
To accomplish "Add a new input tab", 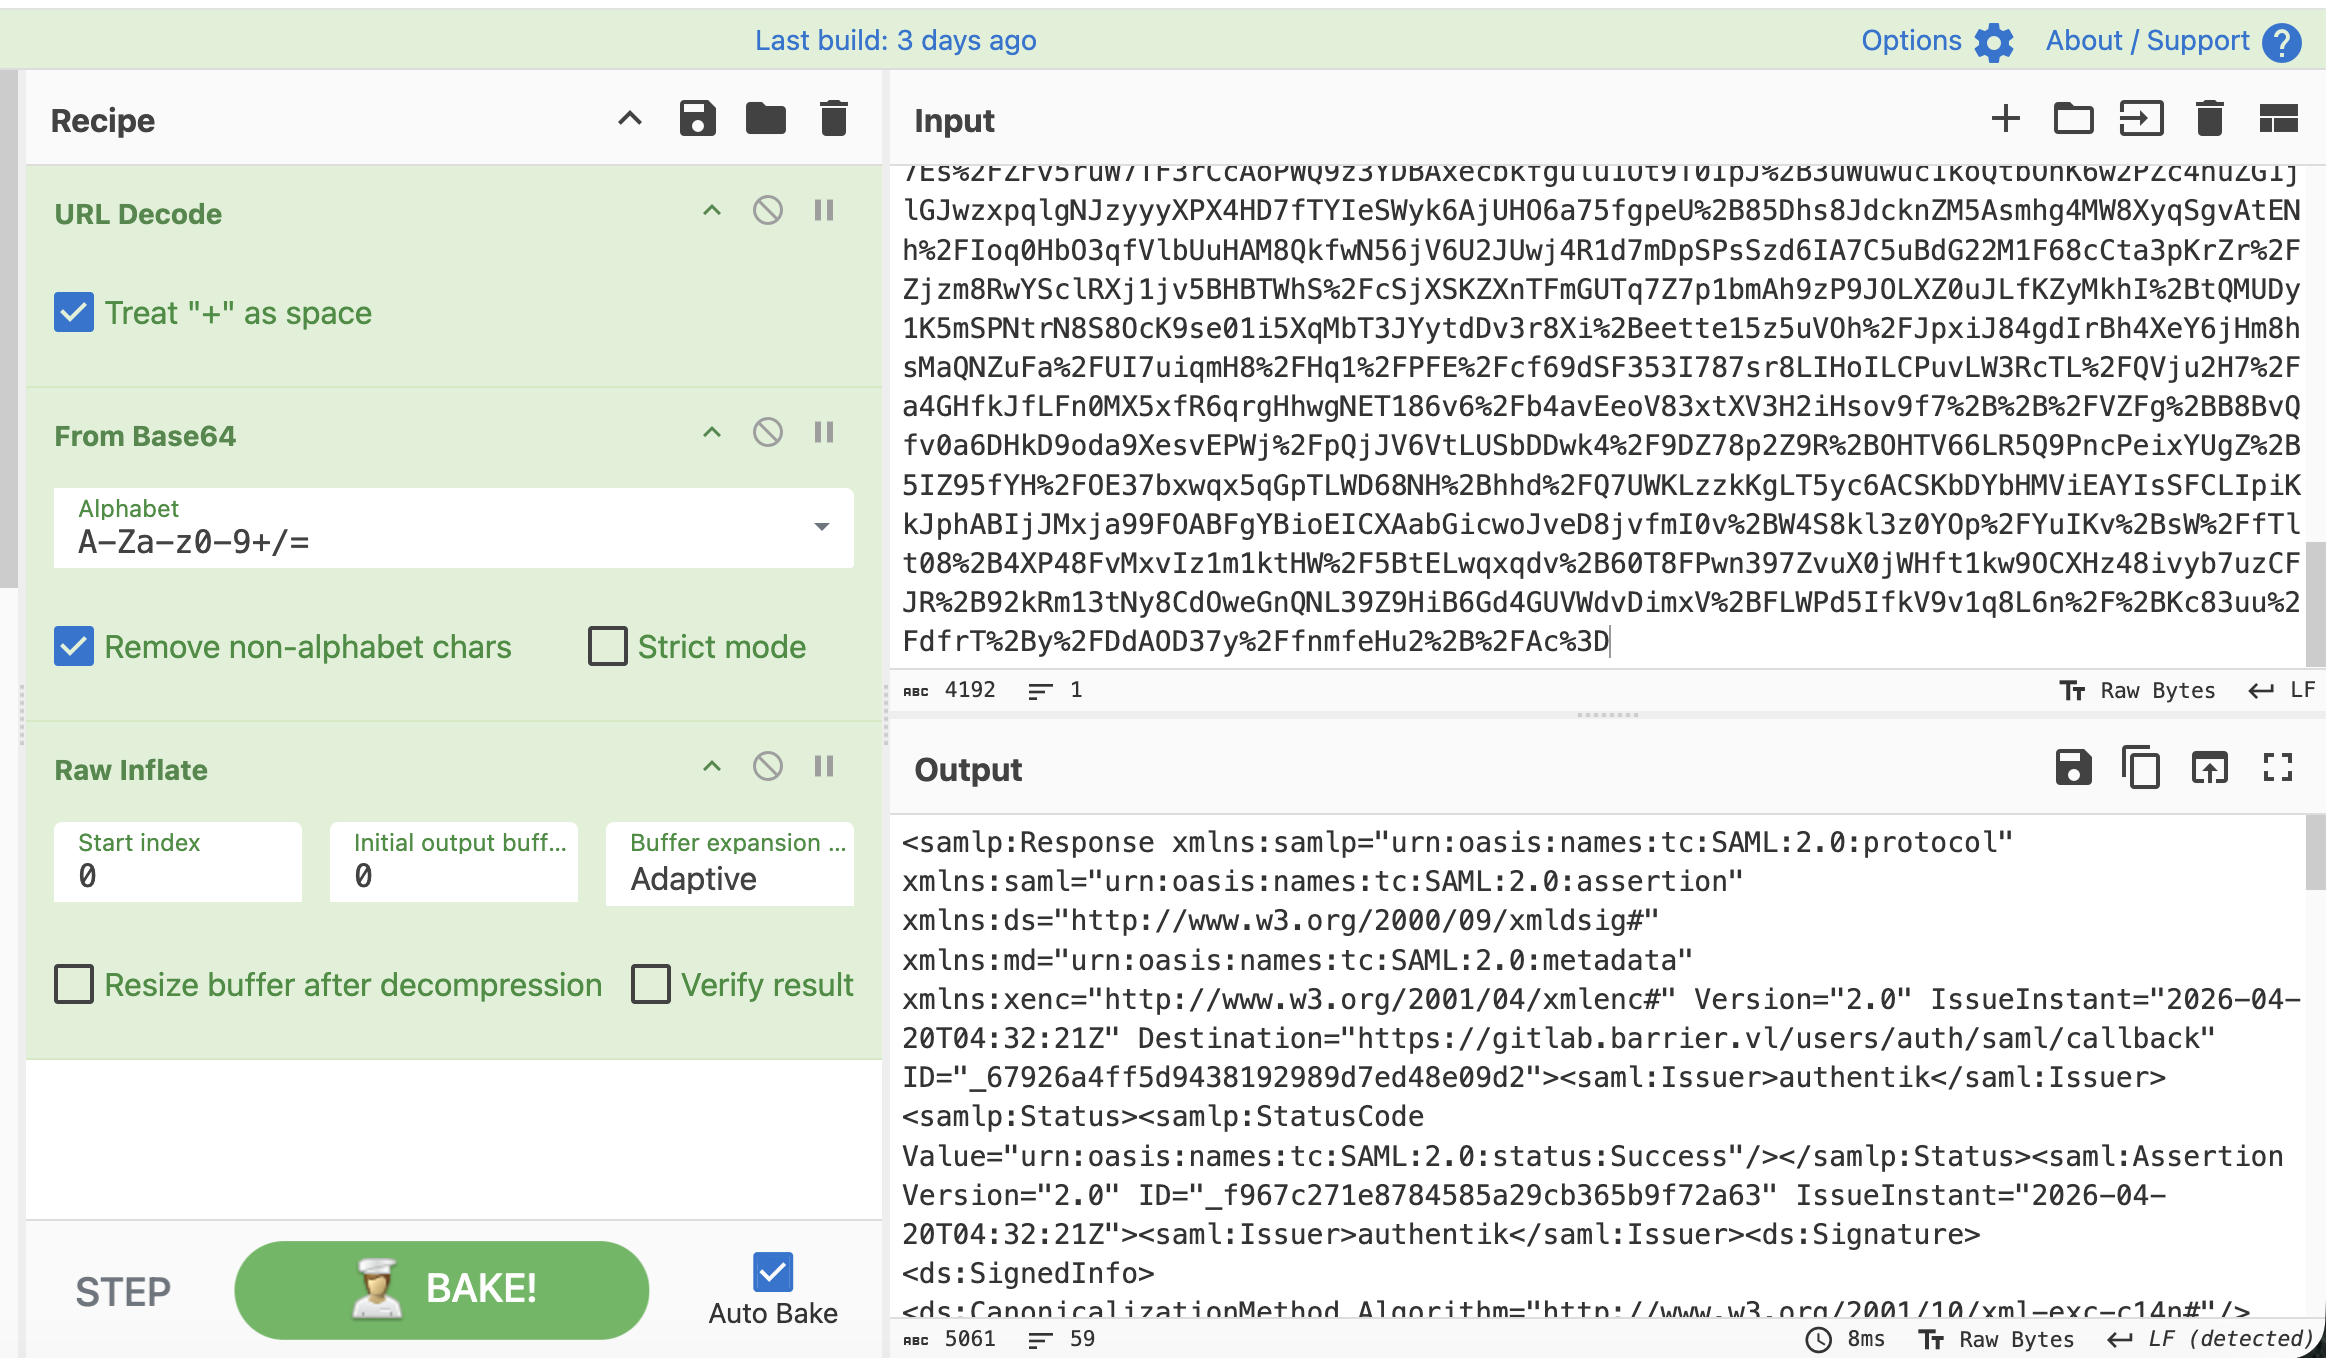I will pyautogui.click(x=2005, y=119).
